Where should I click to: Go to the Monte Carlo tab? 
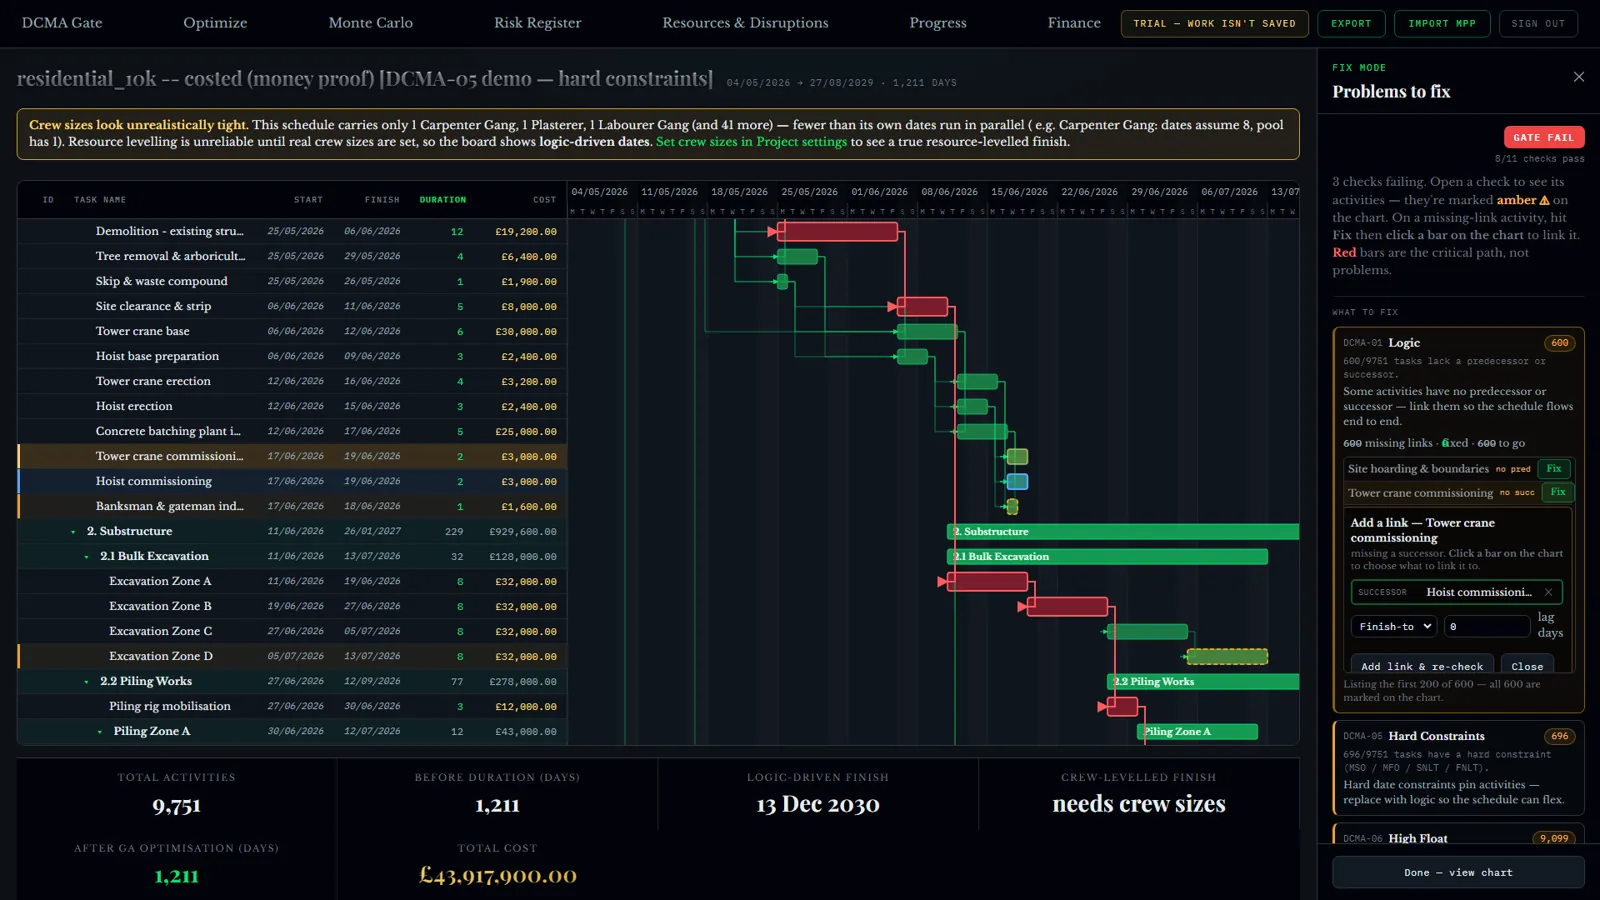pos(370,23)
